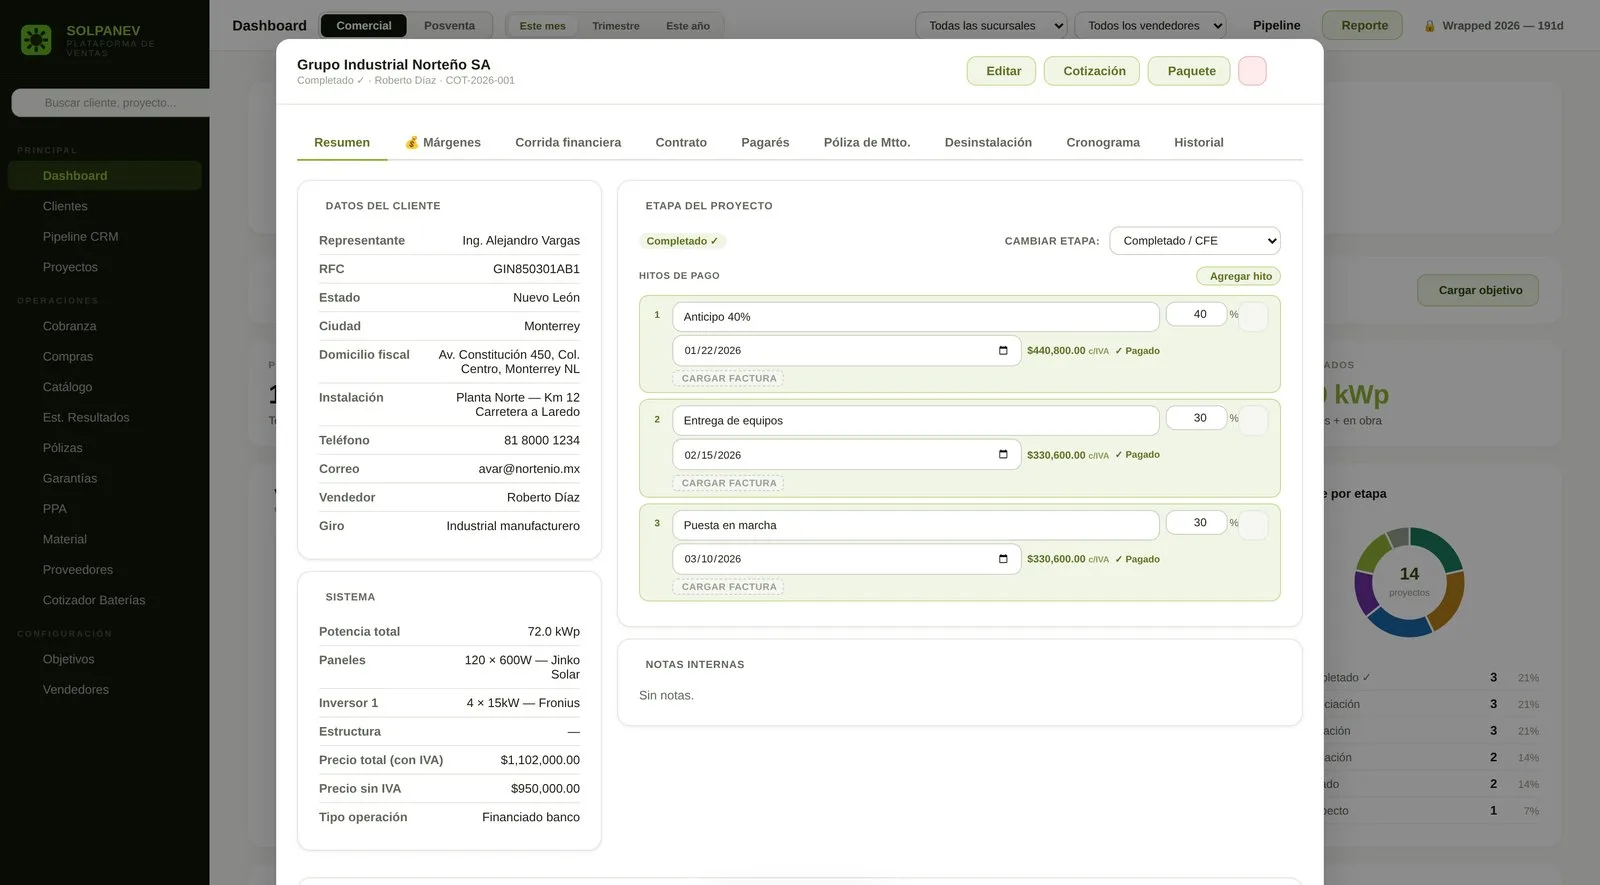Screen dimensions: 1600x885
Task: Open the Historial tab
Action: coord(1199,143)
